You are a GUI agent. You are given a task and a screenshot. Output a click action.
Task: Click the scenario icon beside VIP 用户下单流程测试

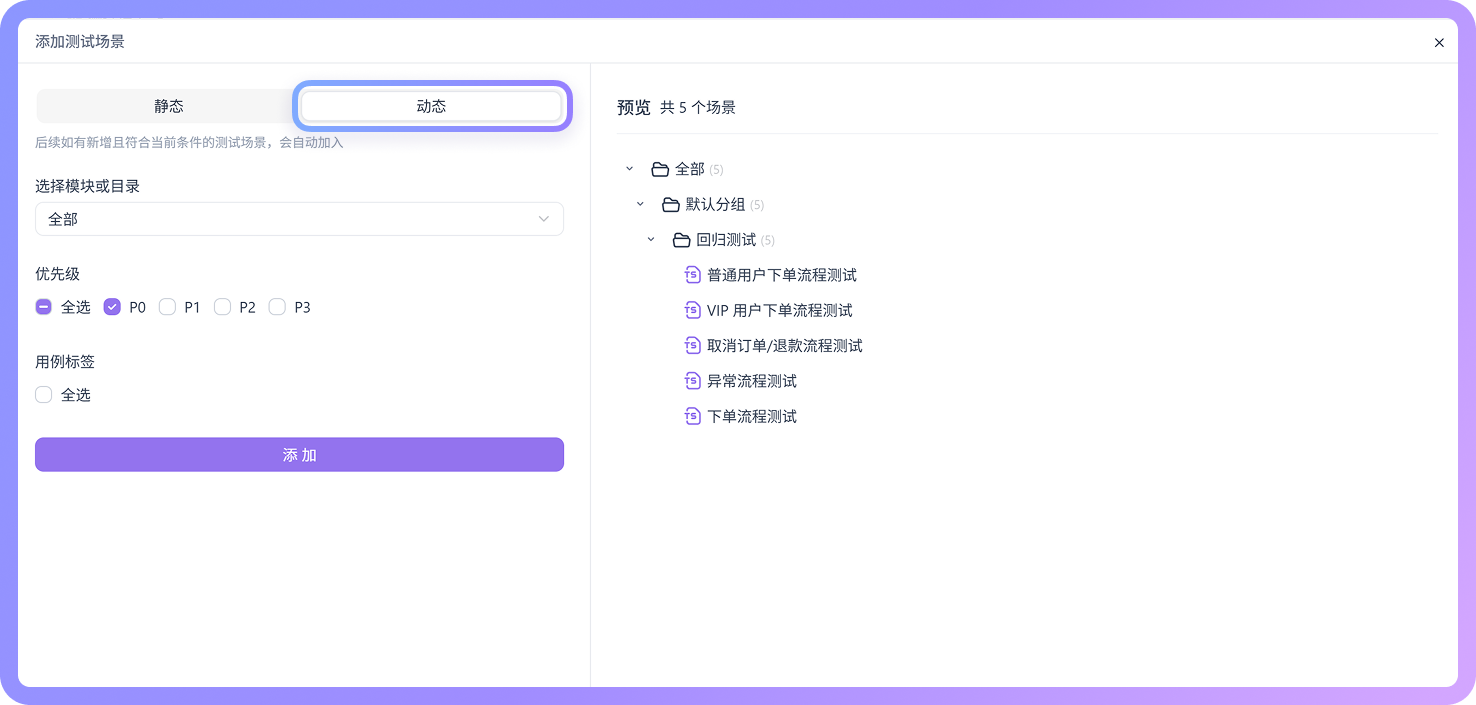coord(693,310)
